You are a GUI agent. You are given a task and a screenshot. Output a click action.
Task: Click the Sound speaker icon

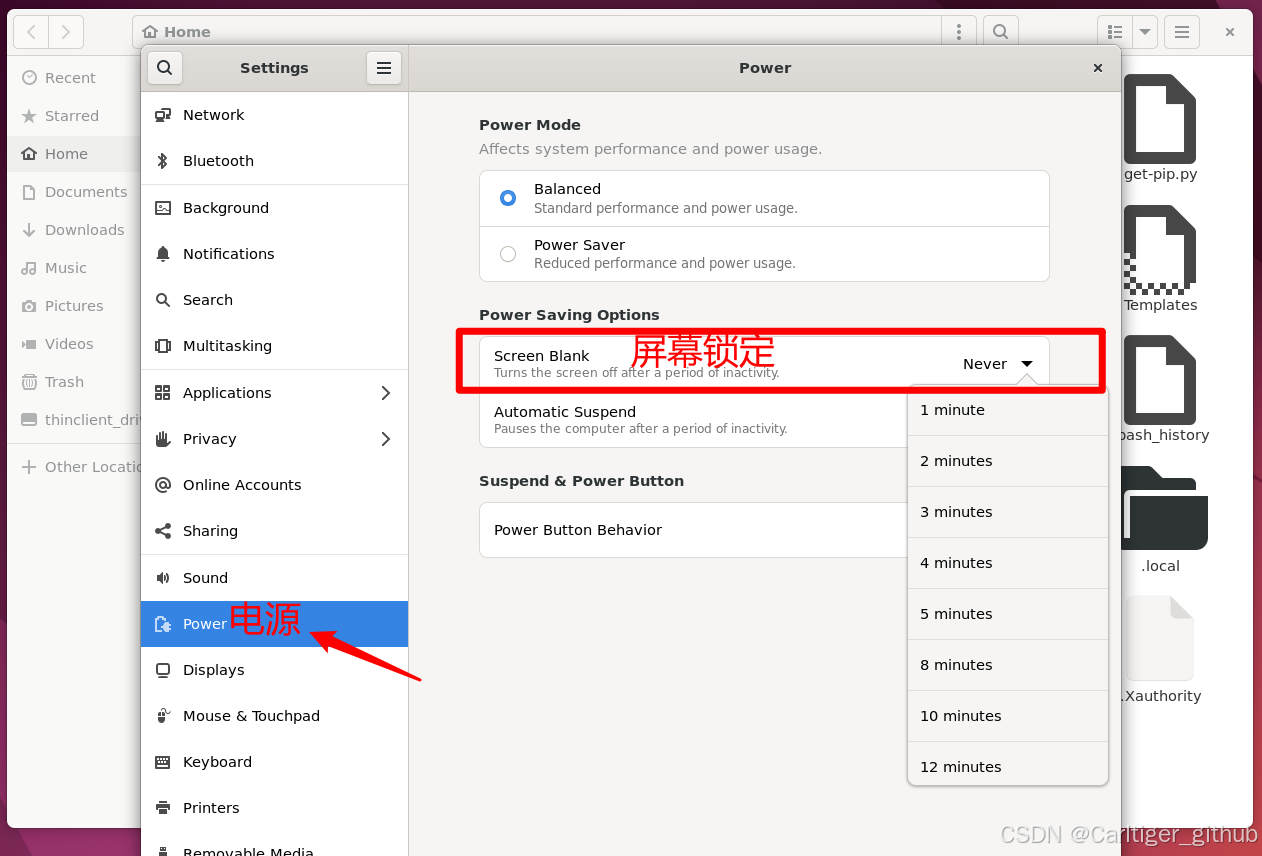(x=163, y=578)
